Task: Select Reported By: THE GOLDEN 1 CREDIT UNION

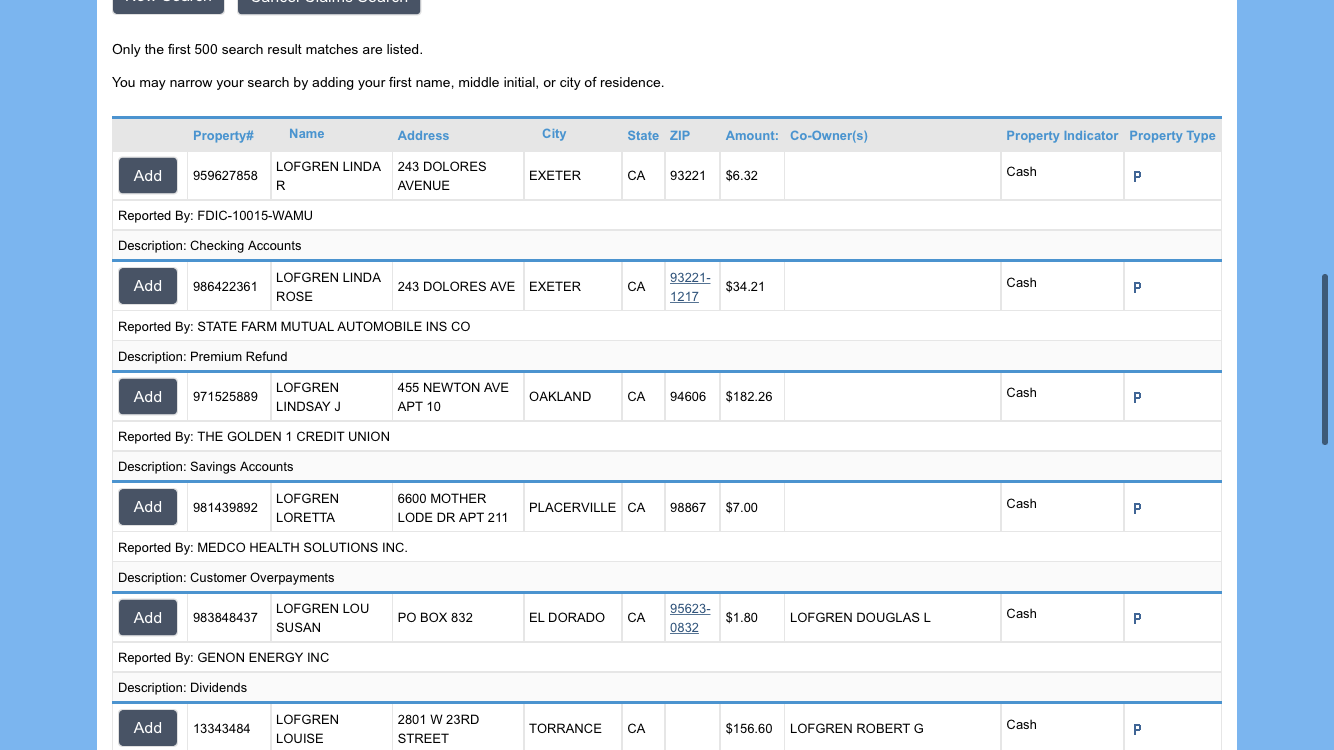Action: coord(254,437)
